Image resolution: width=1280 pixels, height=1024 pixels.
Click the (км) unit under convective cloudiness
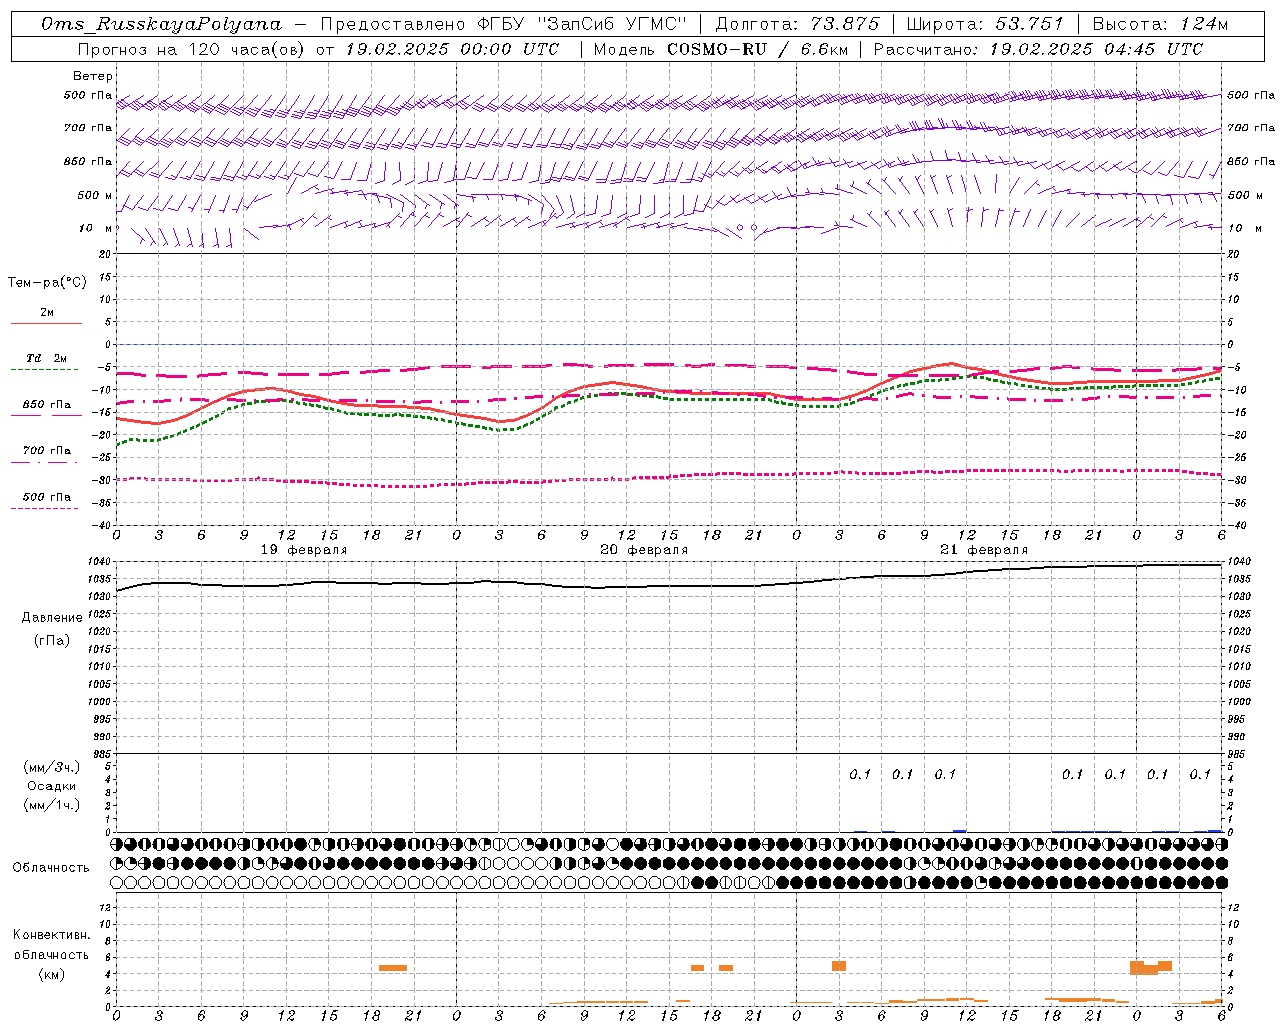click(x=52, y=974)
